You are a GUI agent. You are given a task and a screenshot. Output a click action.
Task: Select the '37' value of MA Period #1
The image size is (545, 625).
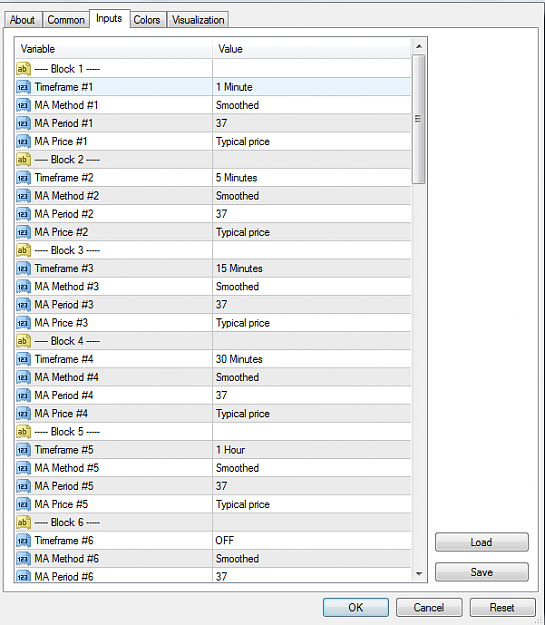(222, 124)
